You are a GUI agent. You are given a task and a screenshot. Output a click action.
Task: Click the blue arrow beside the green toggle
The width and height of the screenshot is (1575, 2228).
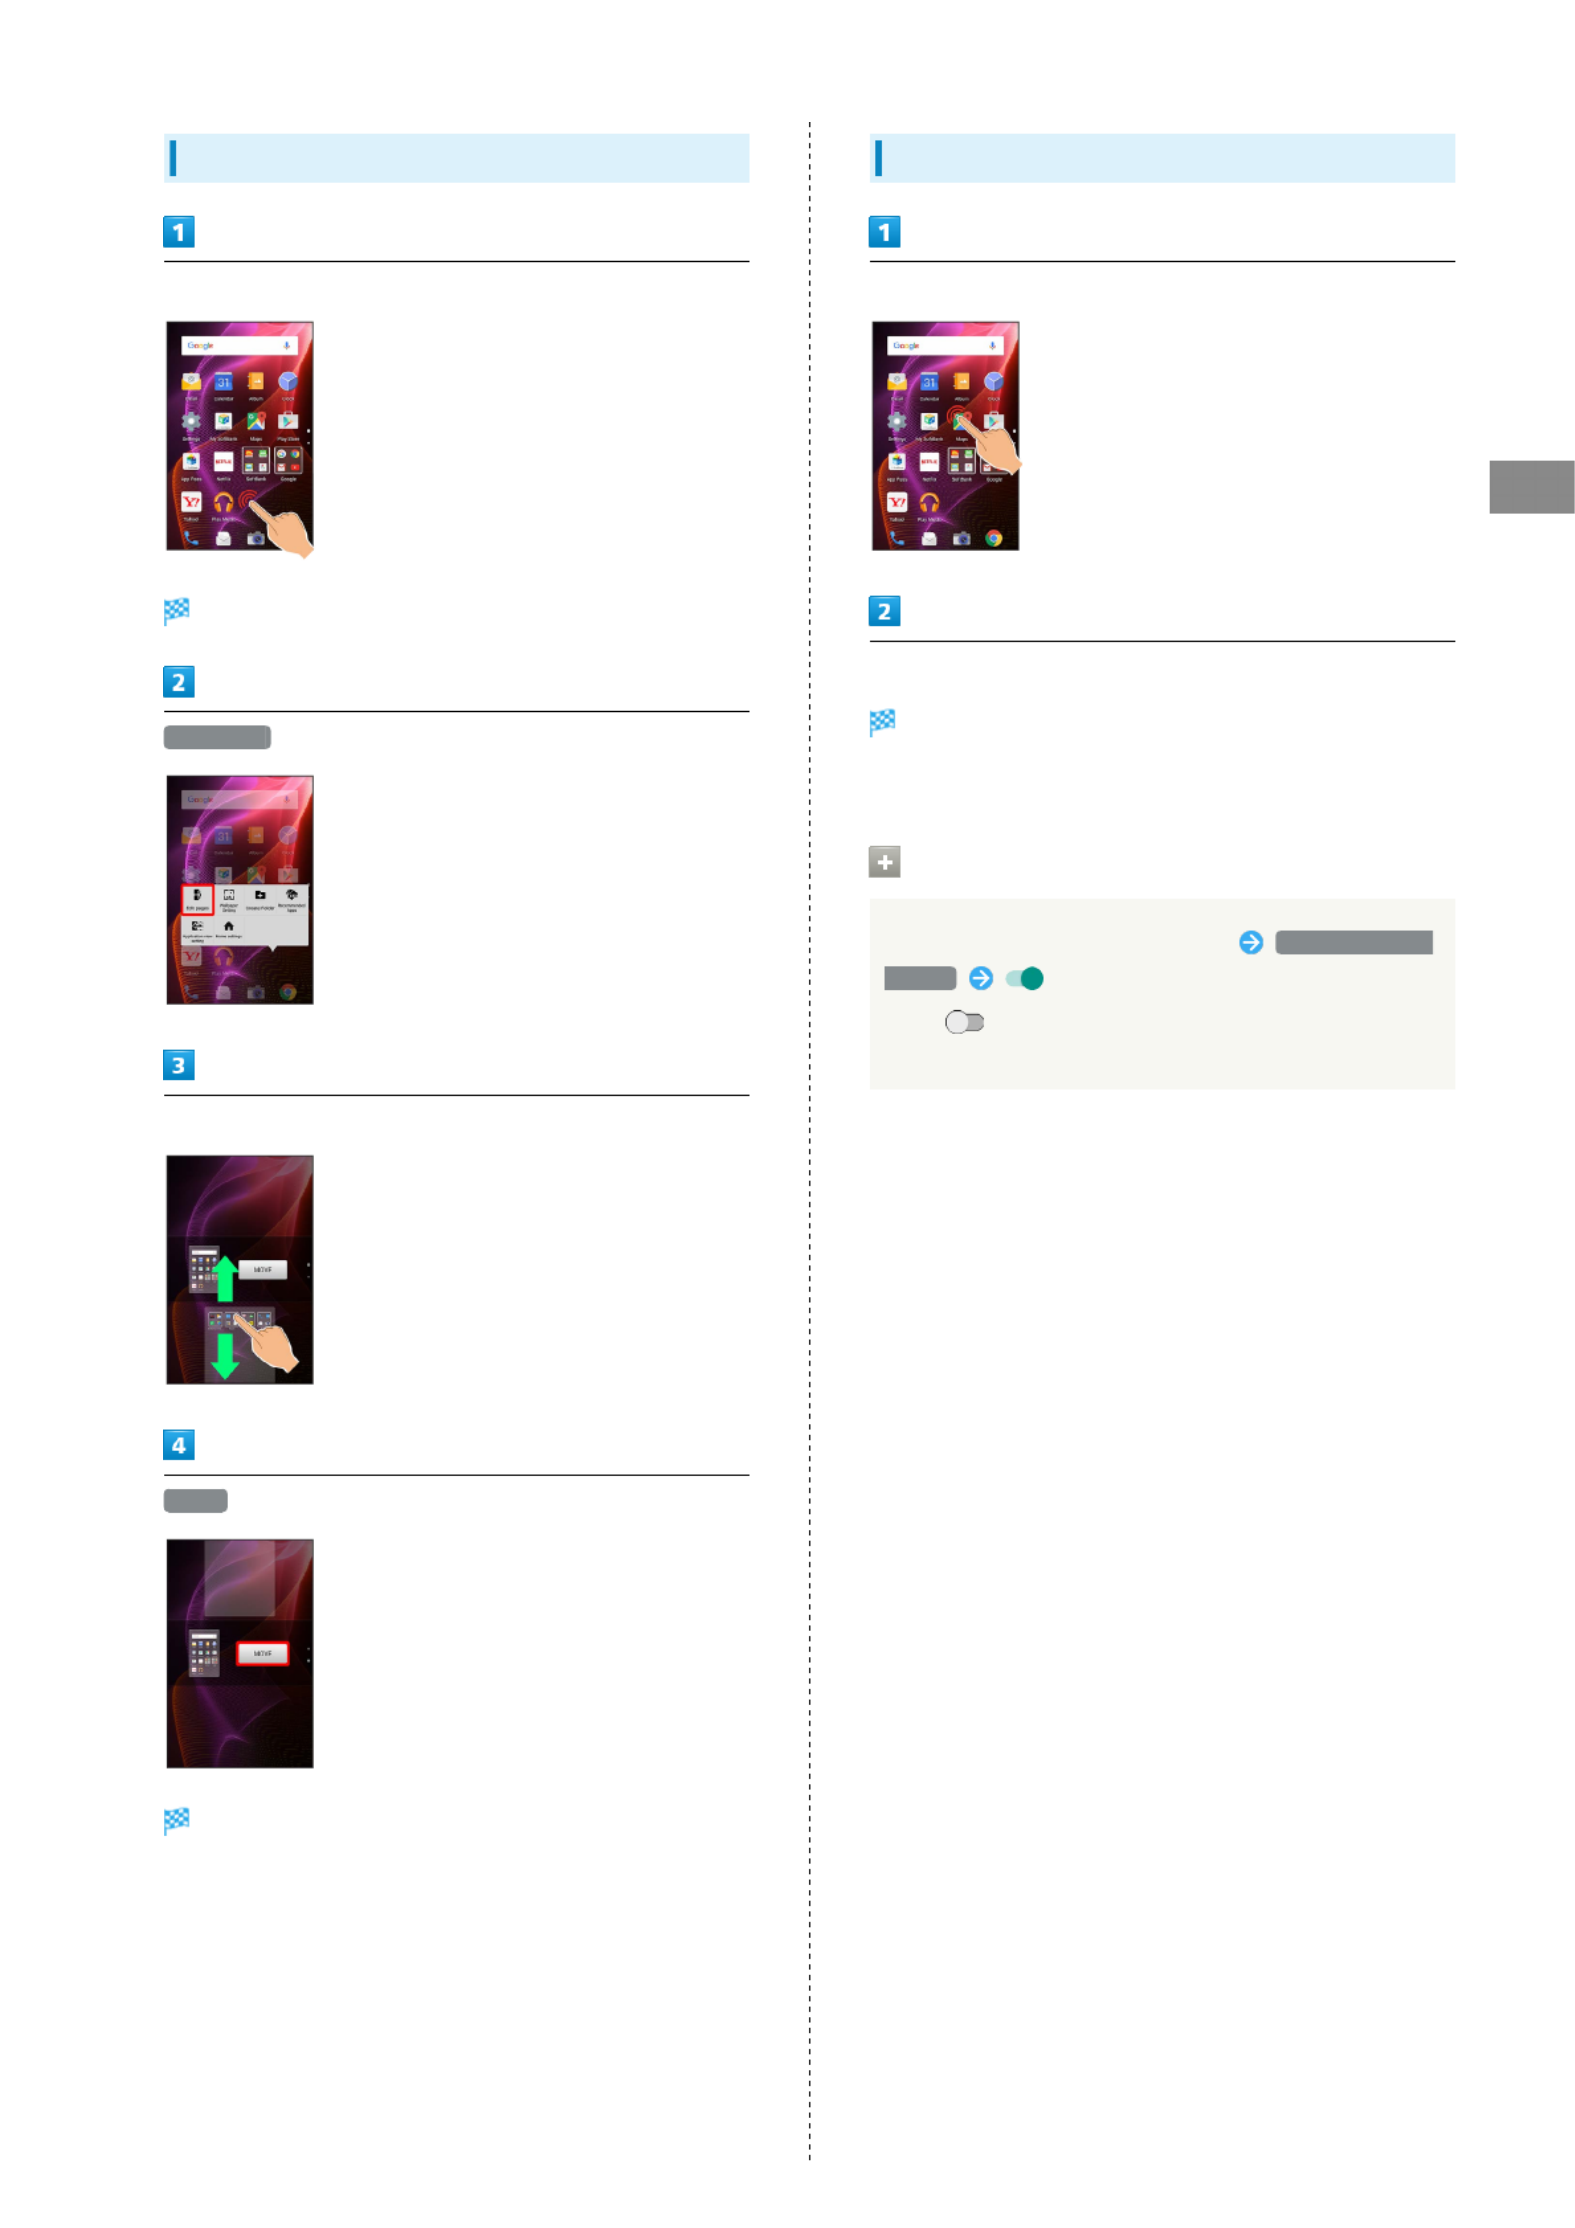tap(980, 978)
